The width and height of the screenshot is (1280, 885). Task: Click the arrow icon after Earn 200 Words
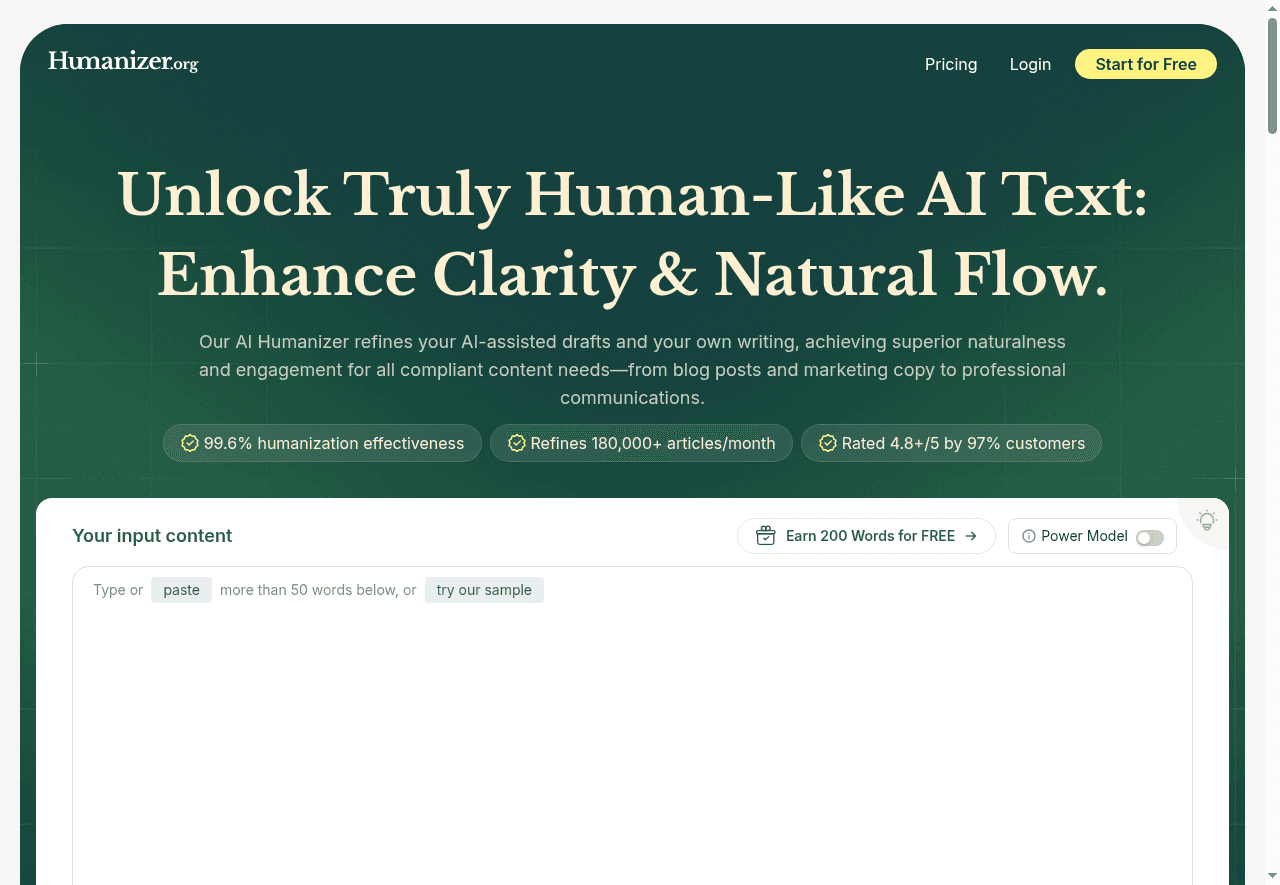971,536
